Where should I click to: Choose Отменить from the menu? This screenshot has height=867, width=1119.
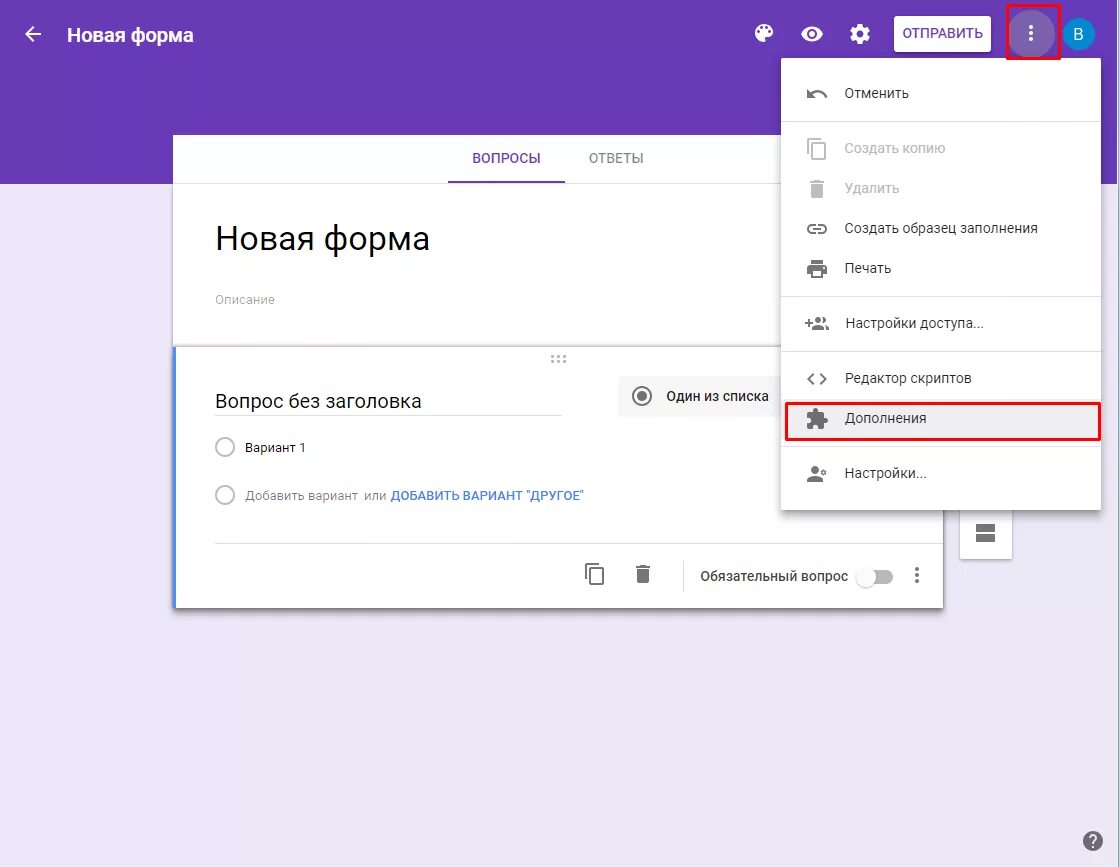941,93
